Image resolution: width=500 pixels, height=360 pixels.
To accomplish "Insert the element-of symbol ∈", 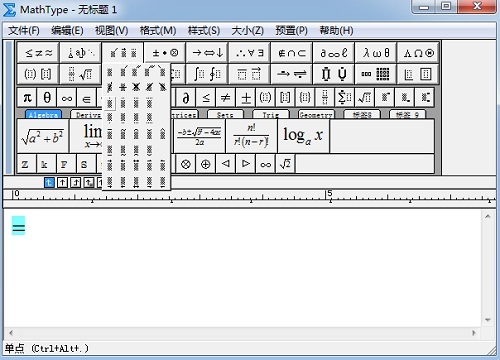I will (87, 98).
